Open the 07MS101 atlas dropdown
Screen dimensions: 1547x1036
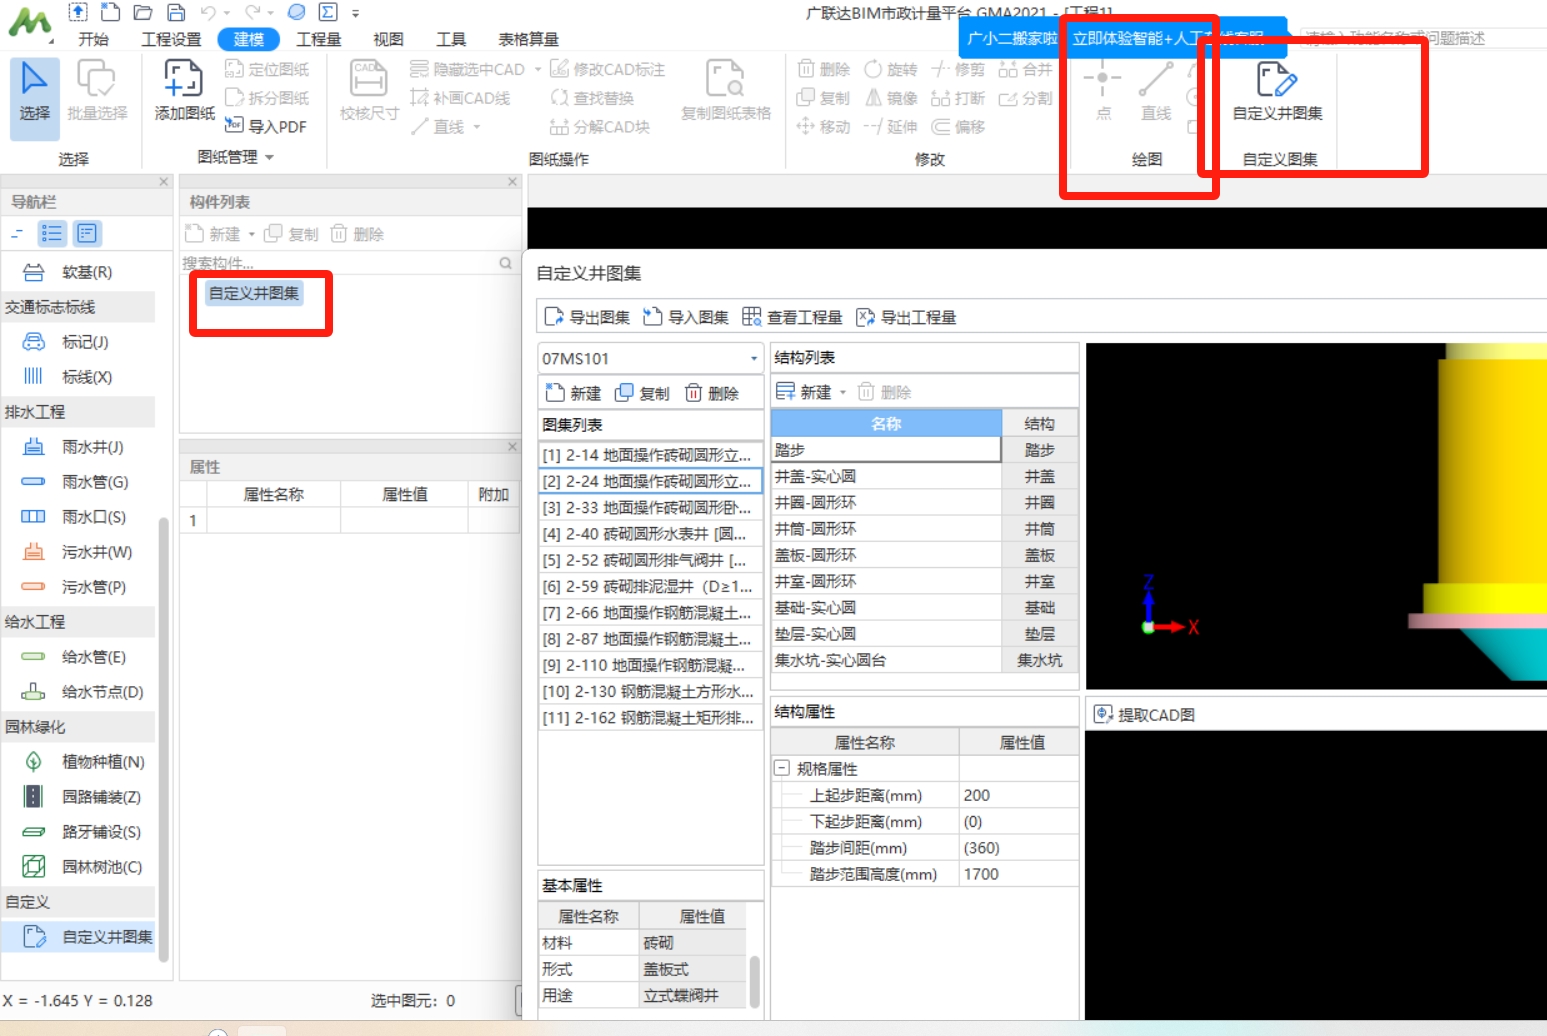[754, 359]
